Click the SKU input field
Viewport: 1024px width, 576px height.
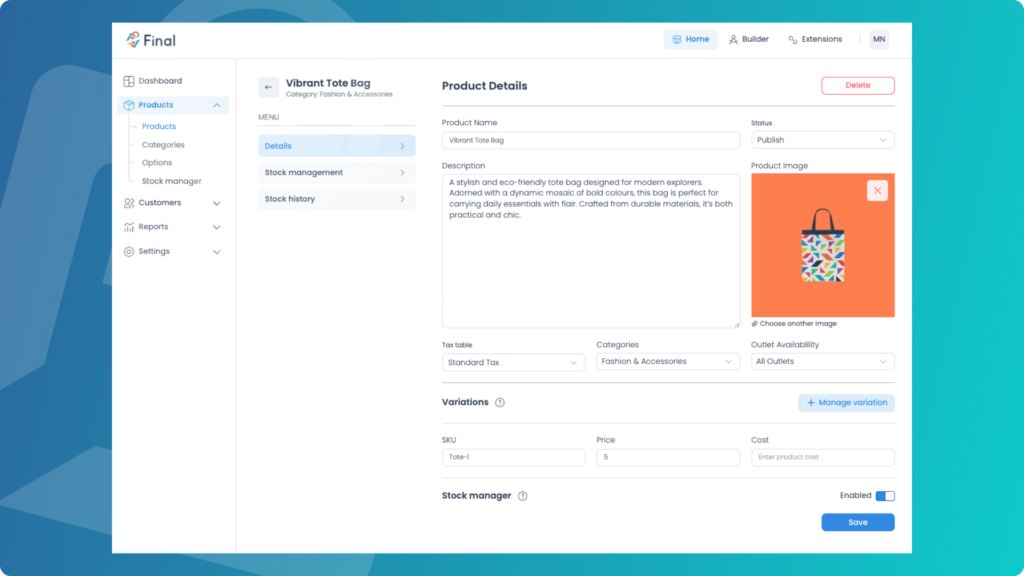pyautogui.click(x=513, y=457)
